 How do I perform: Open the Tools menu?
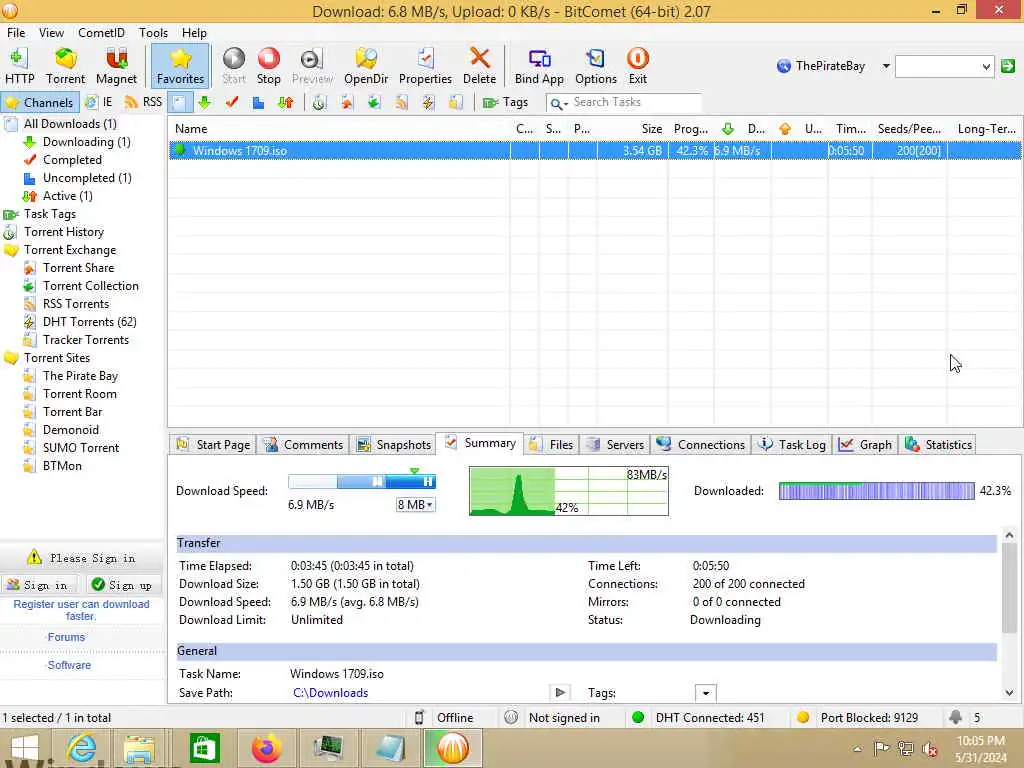click(153, 33)
